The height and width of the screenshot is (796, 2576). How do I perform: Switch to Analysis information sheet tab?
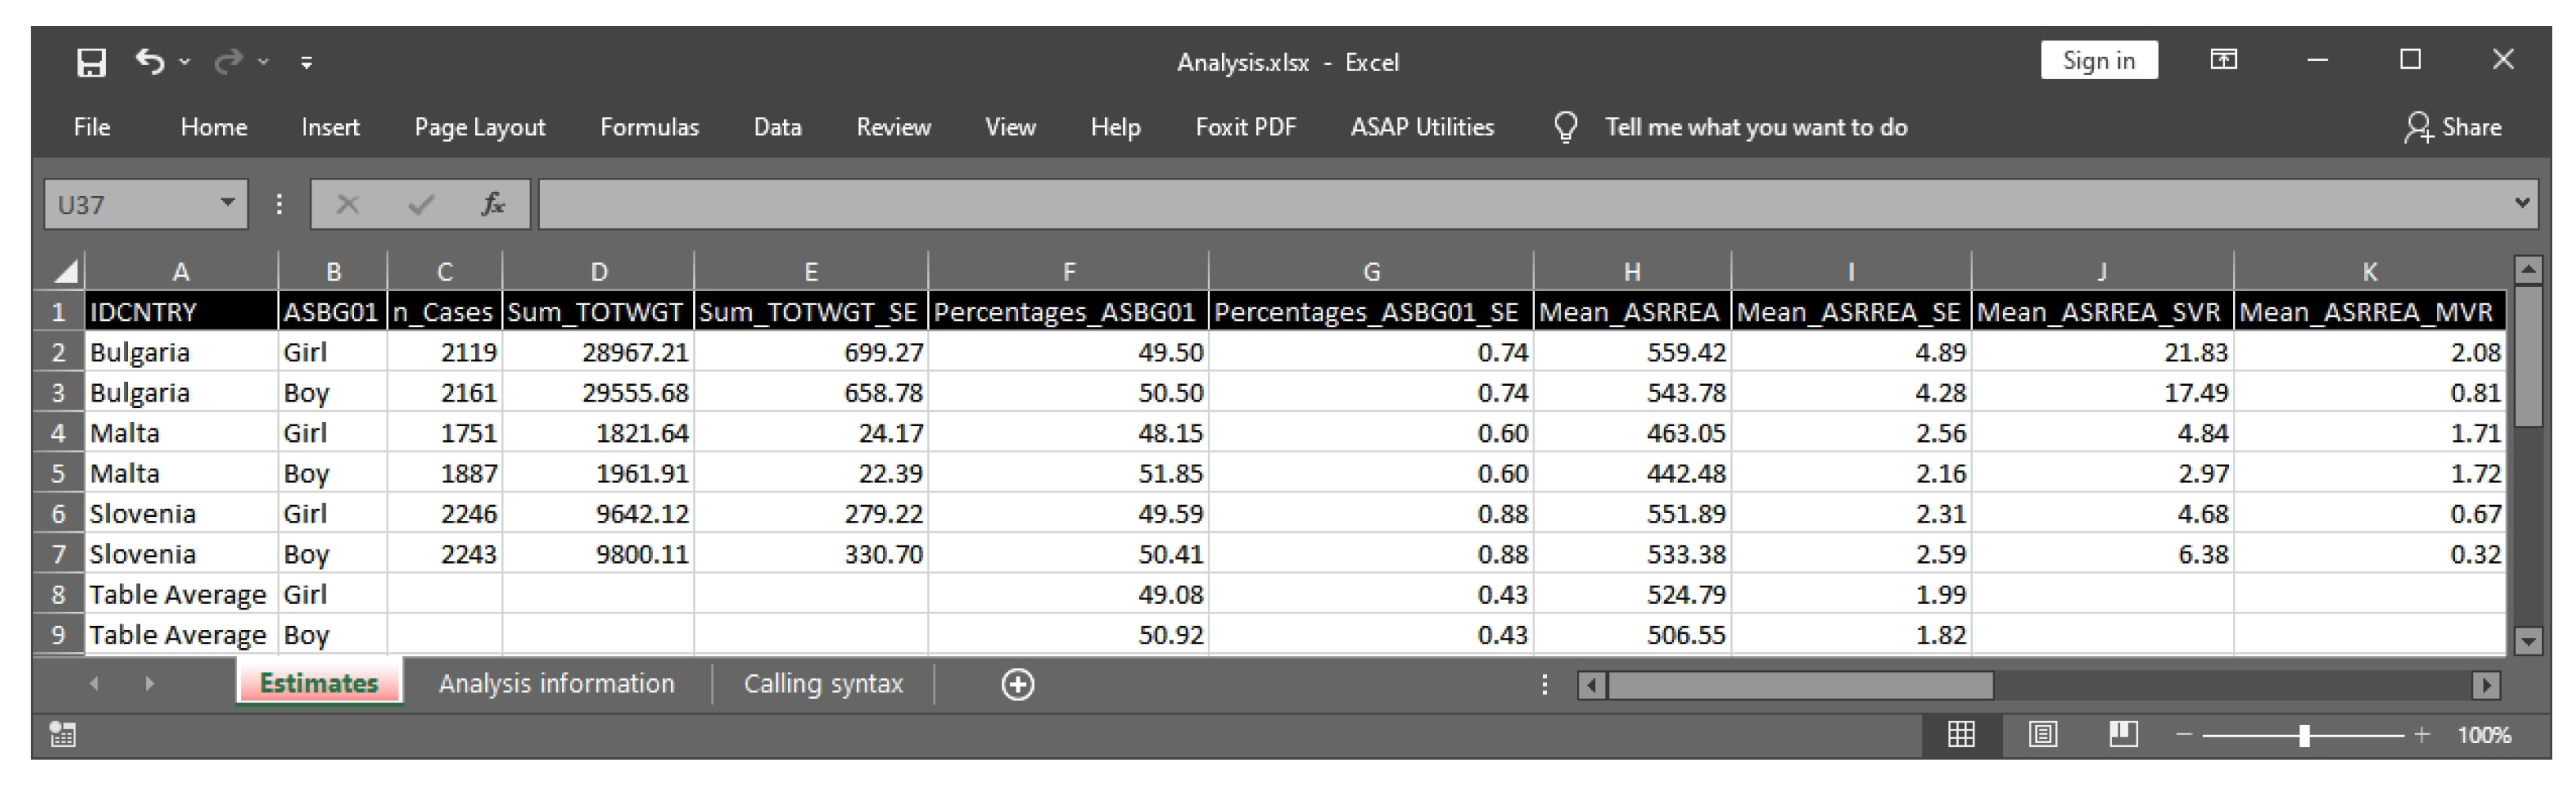tap(556, 684)
